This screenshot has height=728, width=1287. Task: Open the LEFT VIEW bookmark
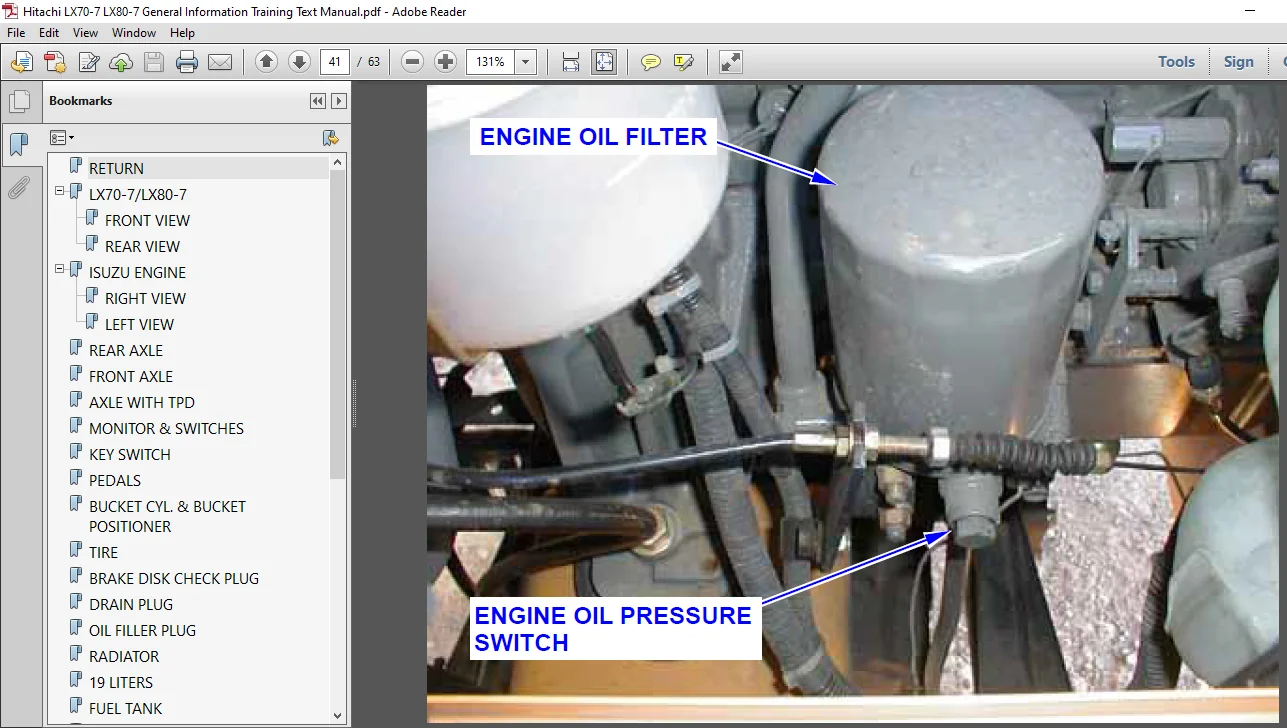[x=139, y=324]
